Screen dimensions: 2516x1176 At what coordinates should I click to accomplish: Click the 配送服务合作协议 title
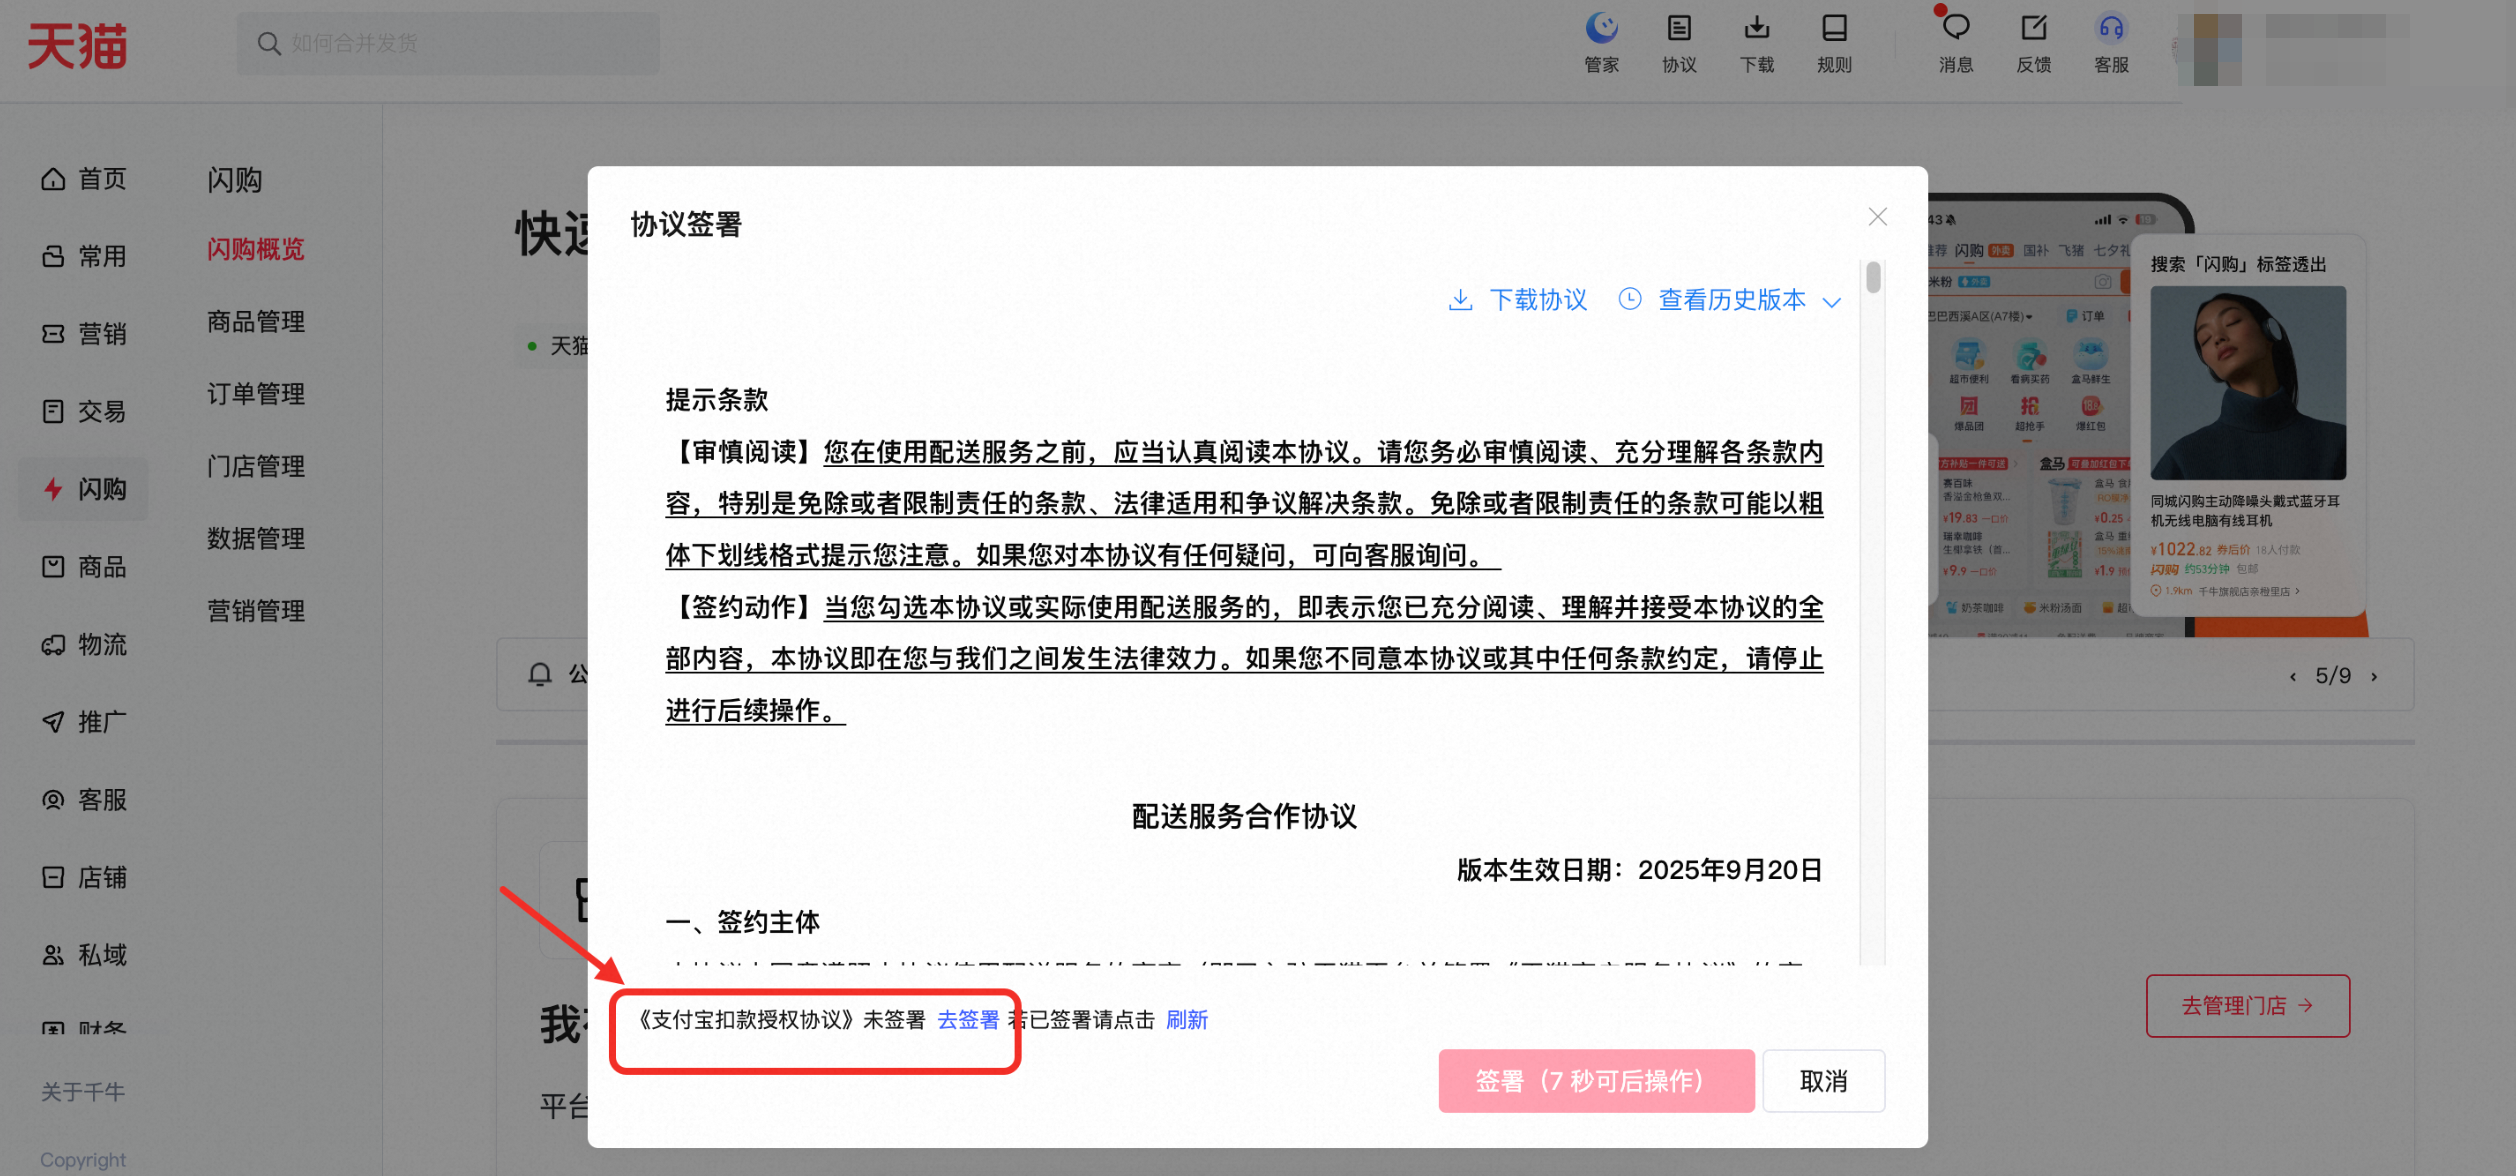[x=1244, y=816]
